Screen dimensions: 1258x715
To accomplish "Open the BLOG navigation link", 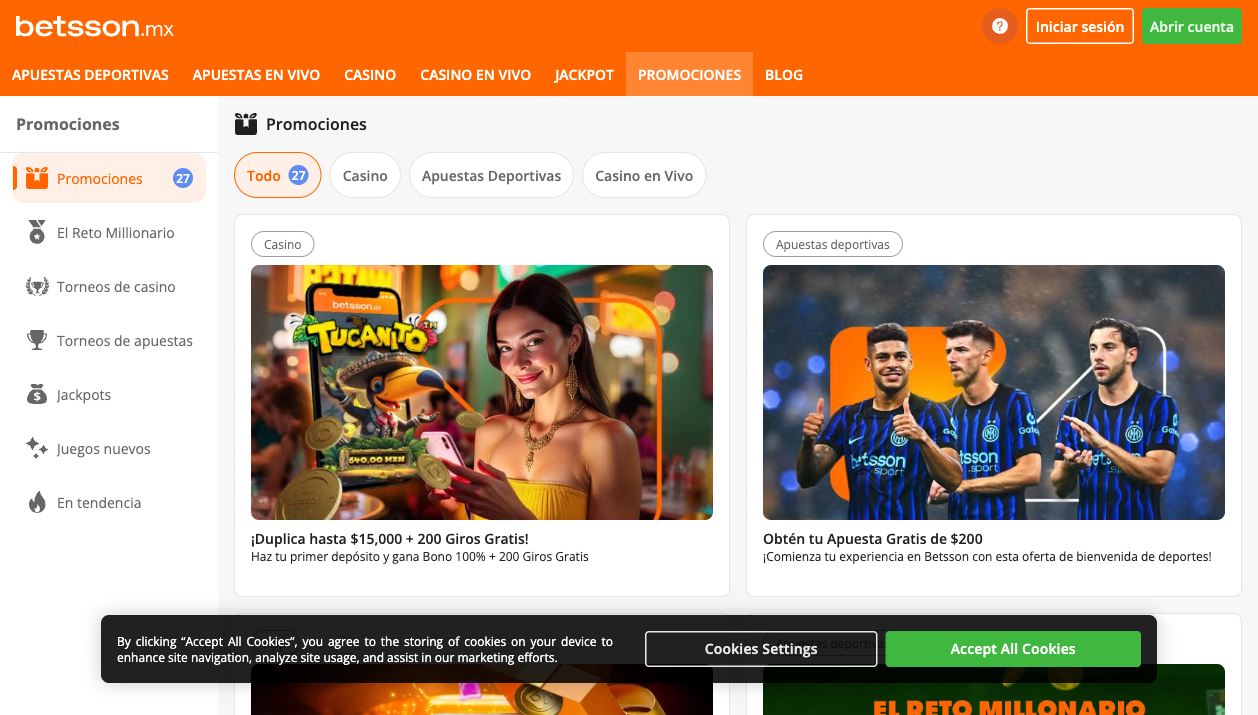I will click(784, 75).
